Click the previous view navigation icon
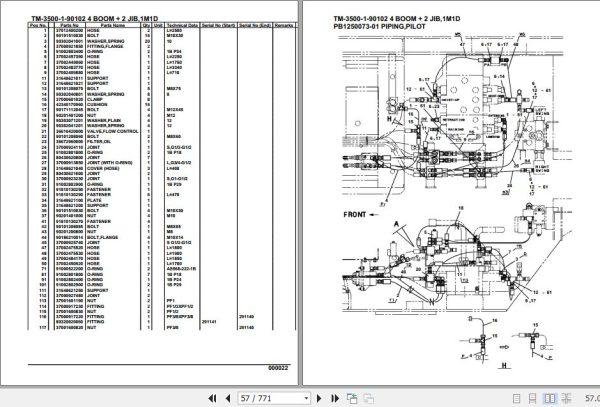The width and height of the screenshot is (600, 407). coord(352,398)
